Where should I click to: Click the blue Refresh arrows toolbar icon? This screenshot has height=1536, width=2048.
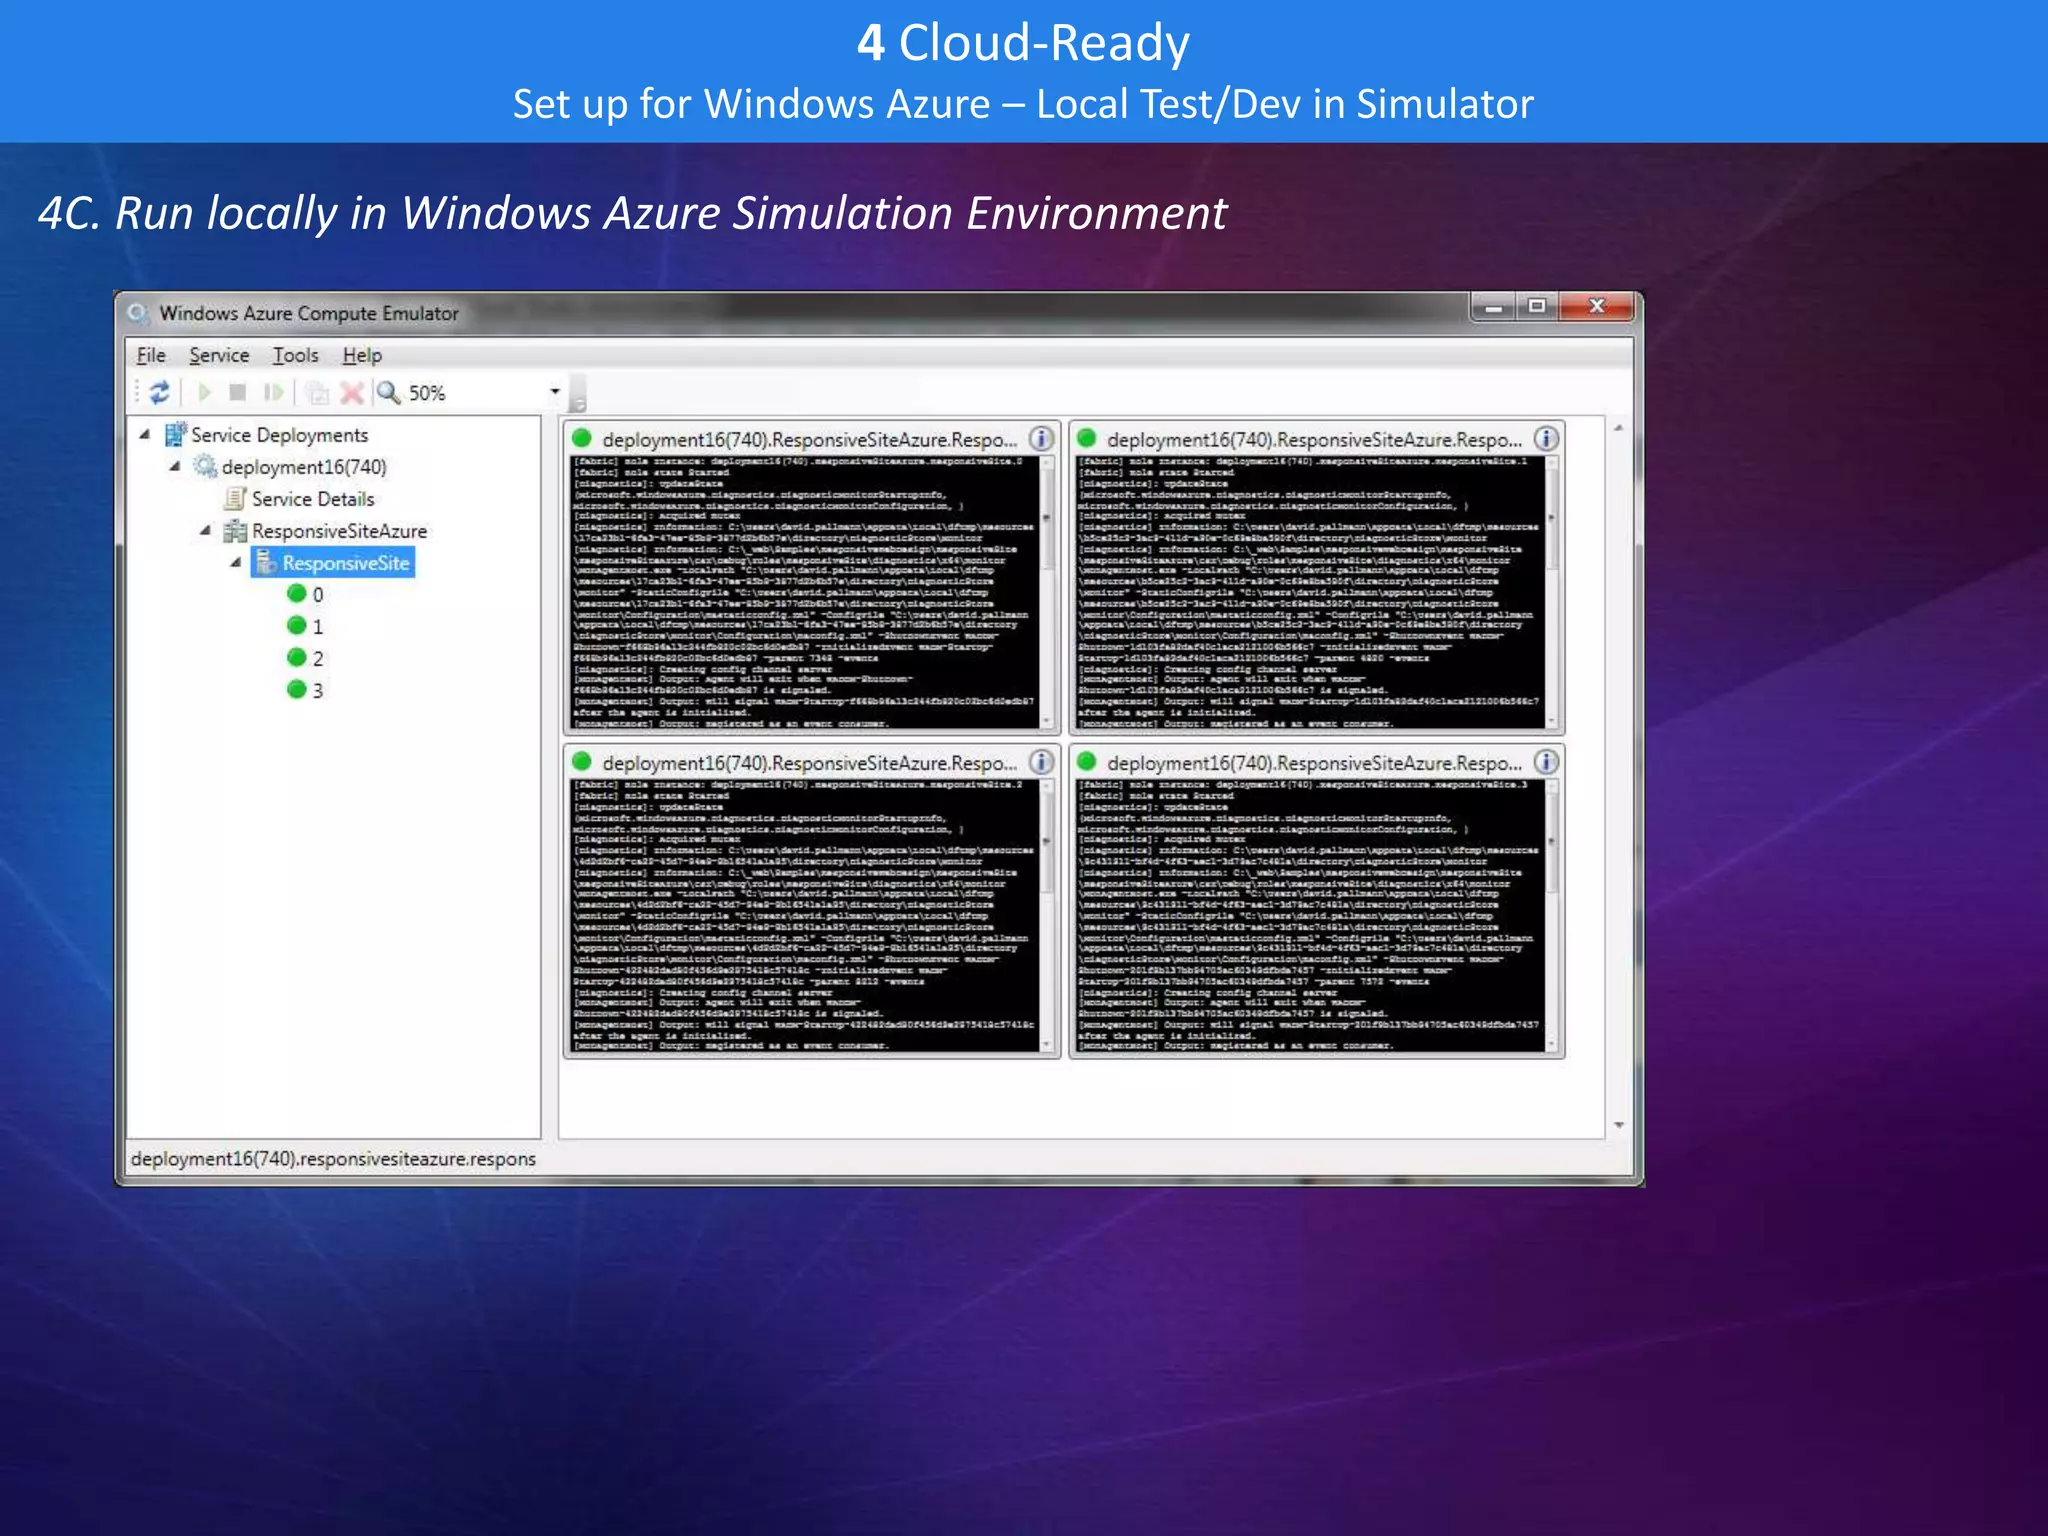(x=160, y=392)
